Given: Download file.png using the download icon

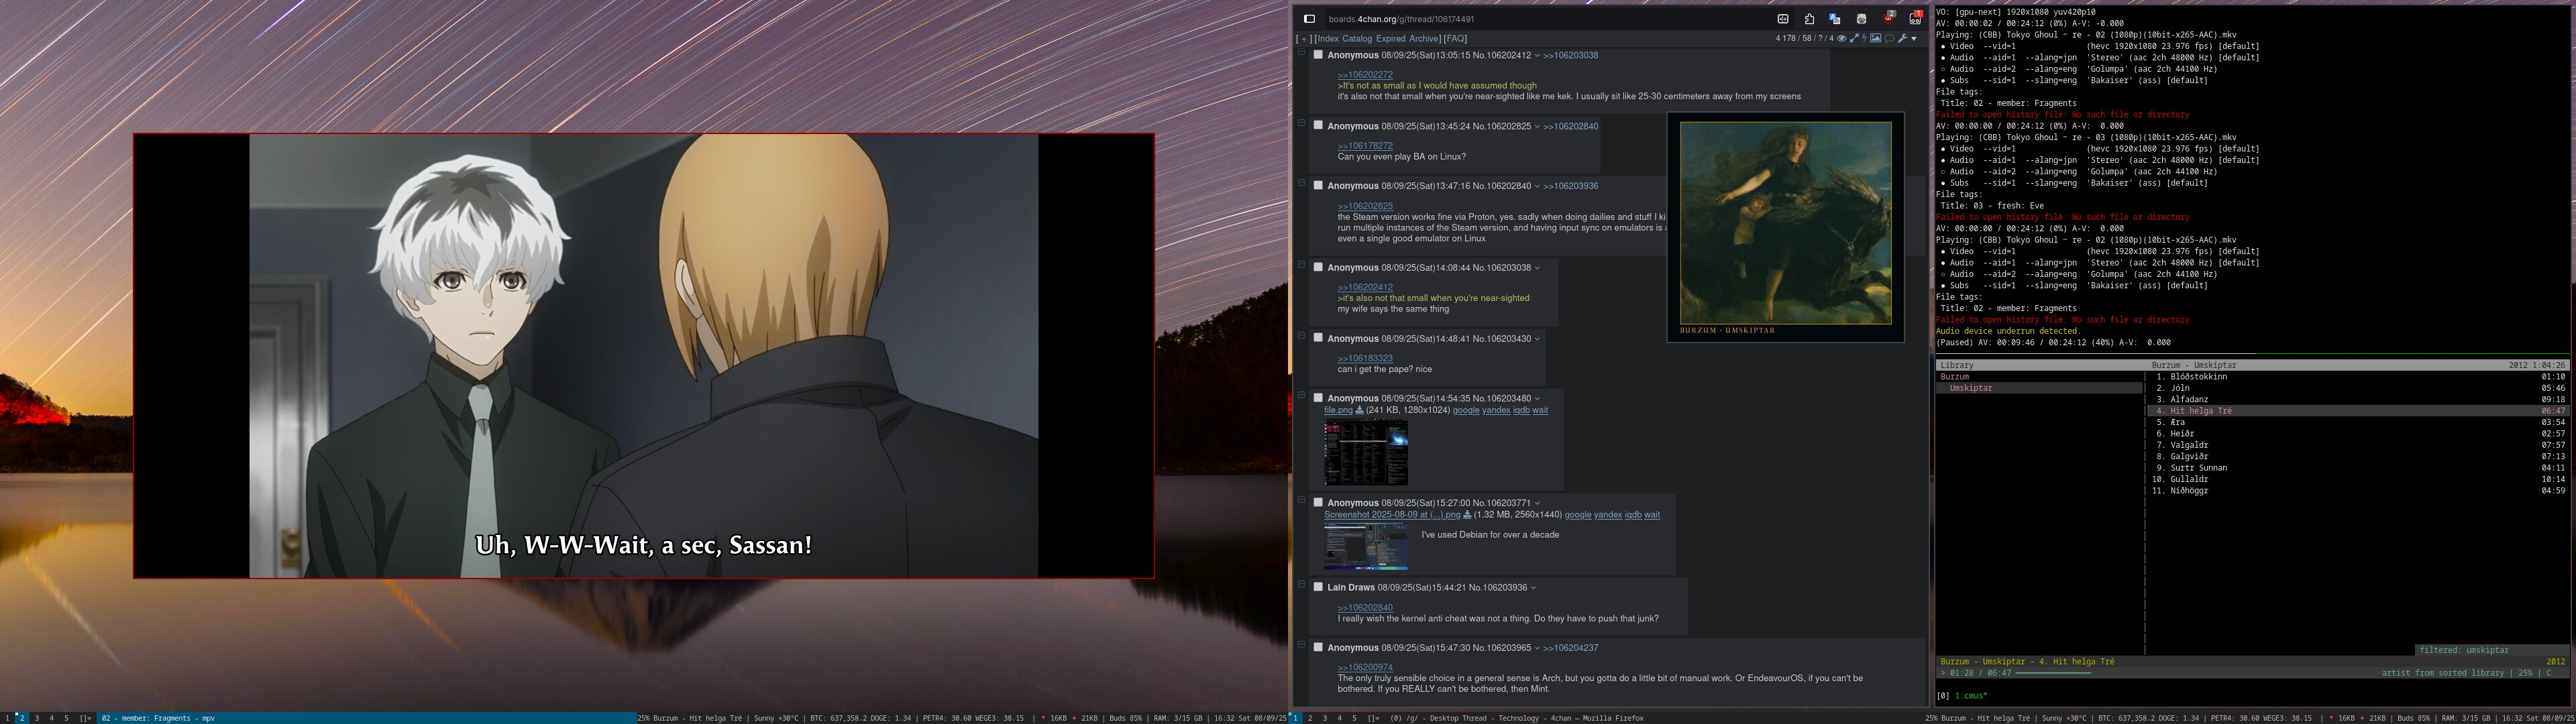Looking at the screenshot, I should [x=1359, y=410].
